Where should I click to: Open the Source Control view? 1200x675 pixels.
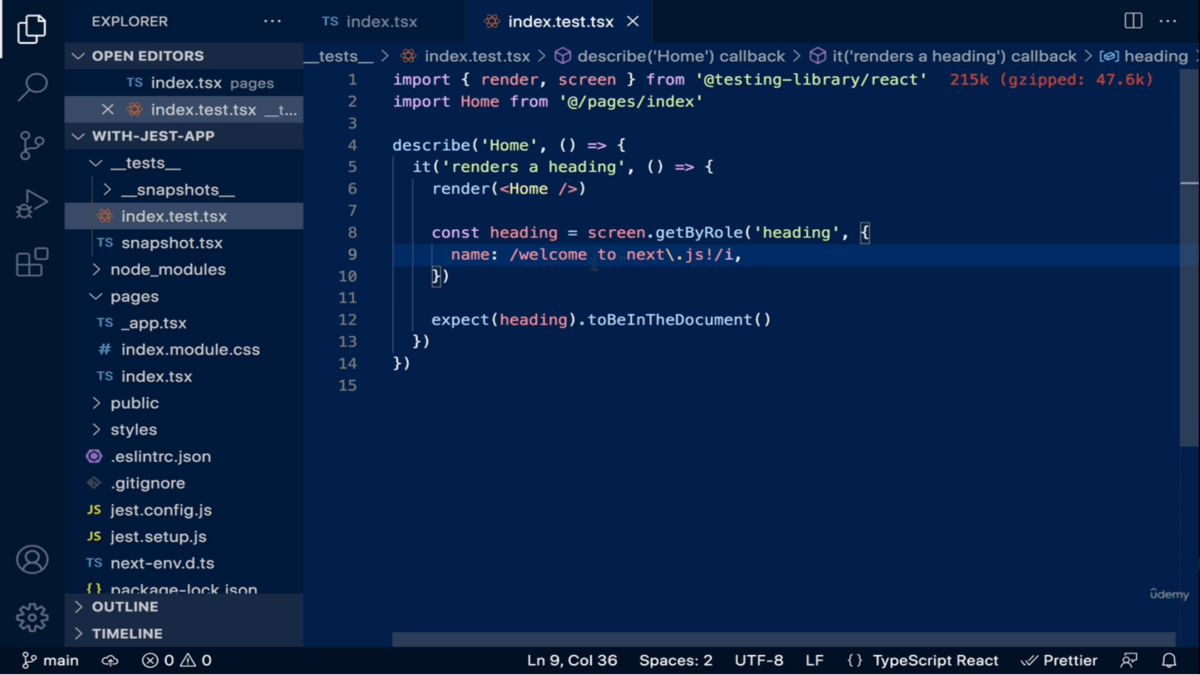coord(32,145)
